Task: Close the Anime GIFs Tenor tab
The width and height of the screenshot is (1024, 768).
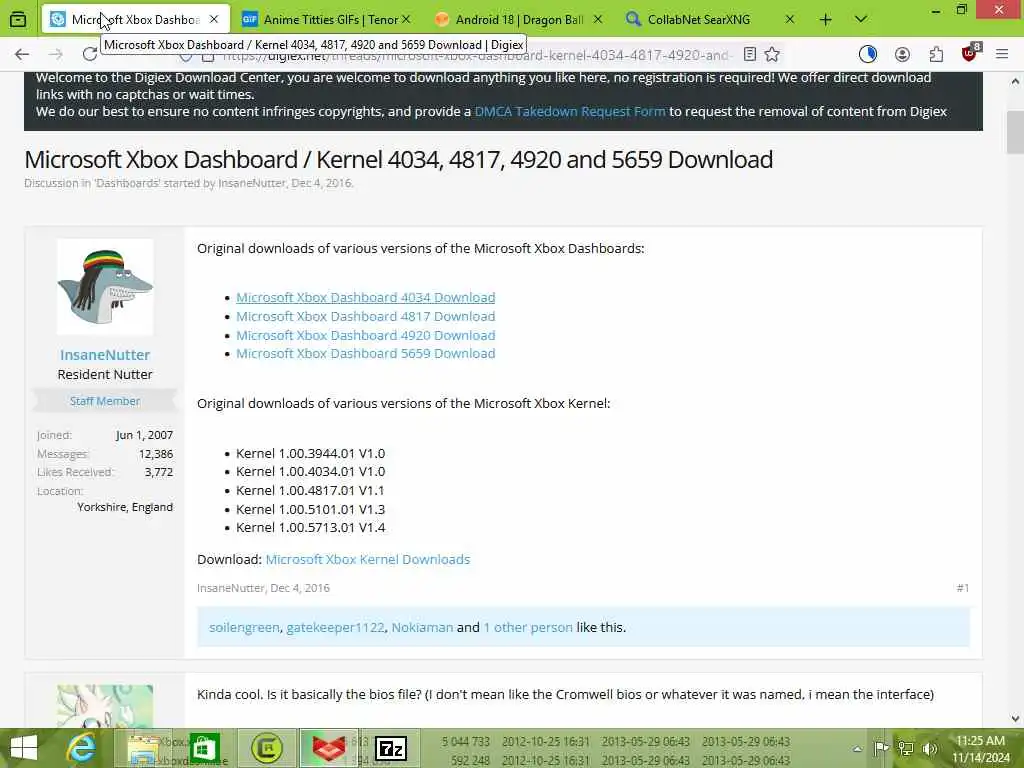Action: click(406, 20)
